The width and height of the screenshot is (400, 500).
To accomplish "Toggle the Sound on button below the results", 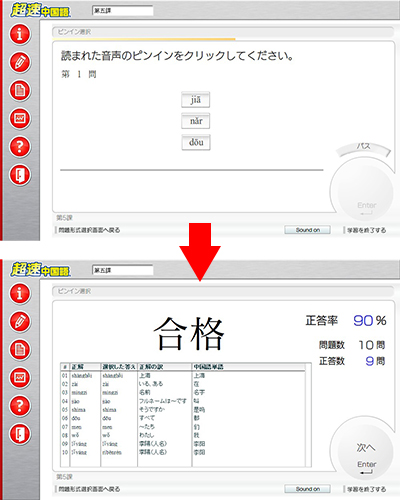I will click(307, 489).
